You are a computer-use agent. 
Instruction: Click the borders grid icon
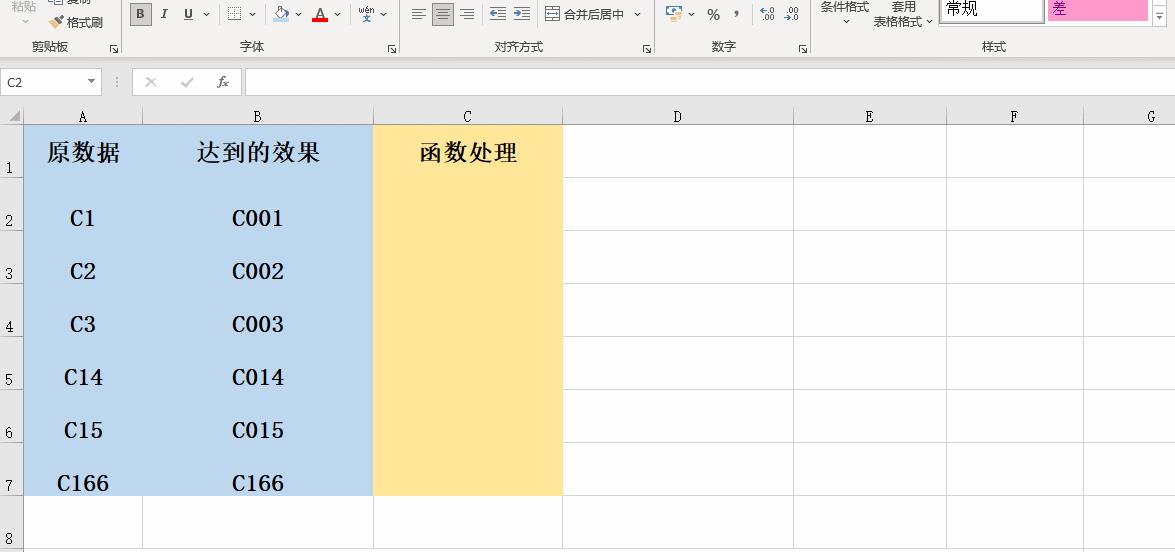[x=234, y=14]
